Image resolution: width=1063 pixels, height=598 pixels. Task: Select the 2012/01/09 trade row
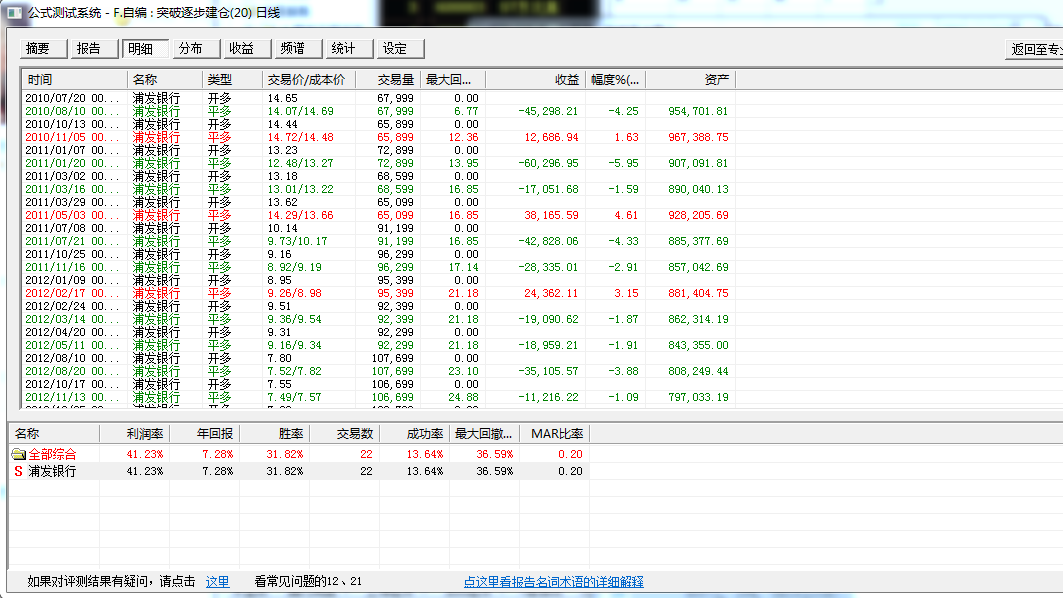tap(378, 280)
